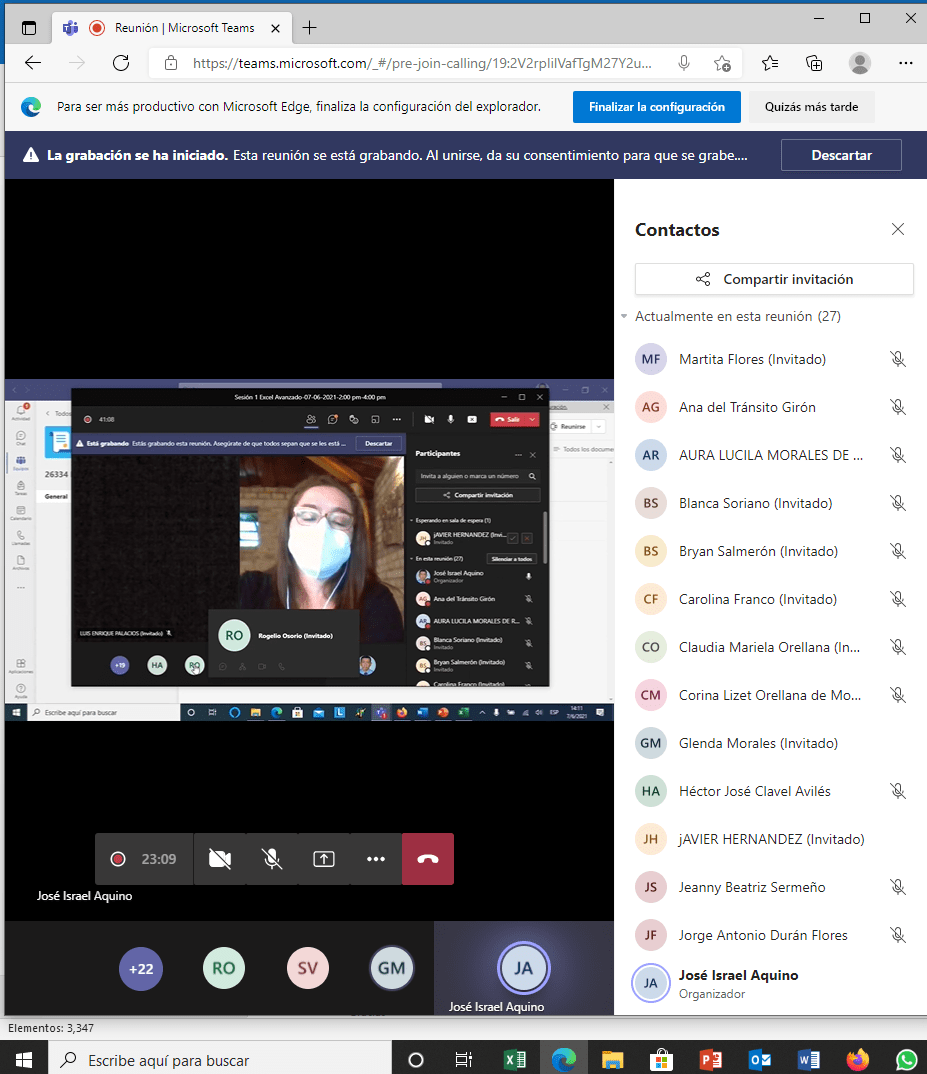Open Task View in taskbar
The image size is (927, 1074).
(x=464, y=1060)
